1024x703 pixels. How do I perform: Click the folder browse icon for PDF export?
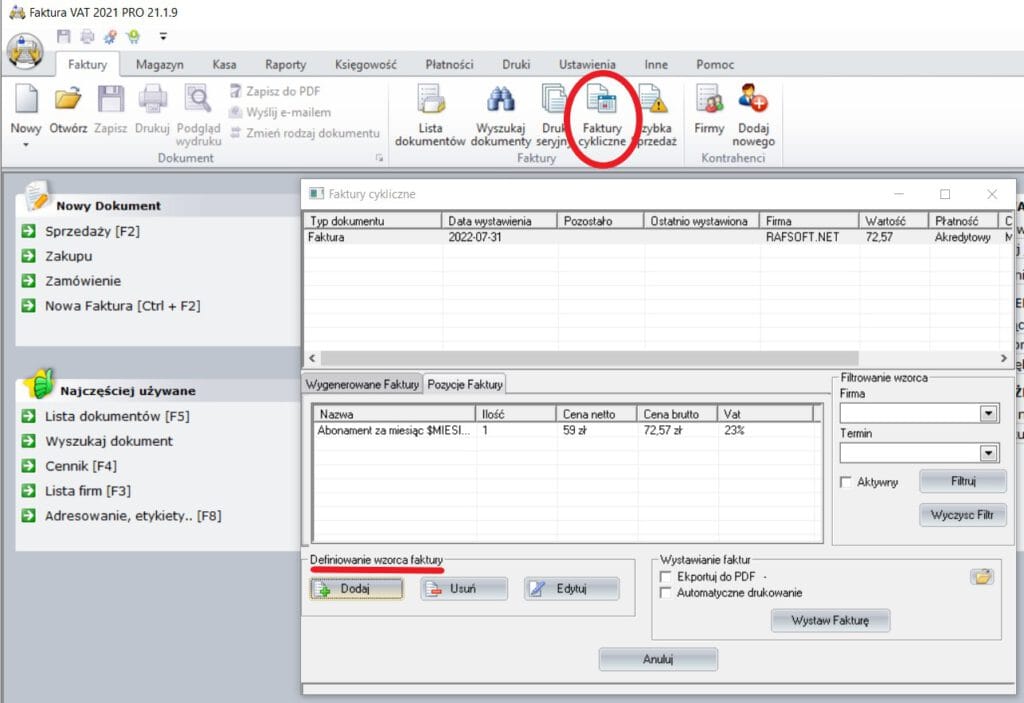(x=981, y=576)
